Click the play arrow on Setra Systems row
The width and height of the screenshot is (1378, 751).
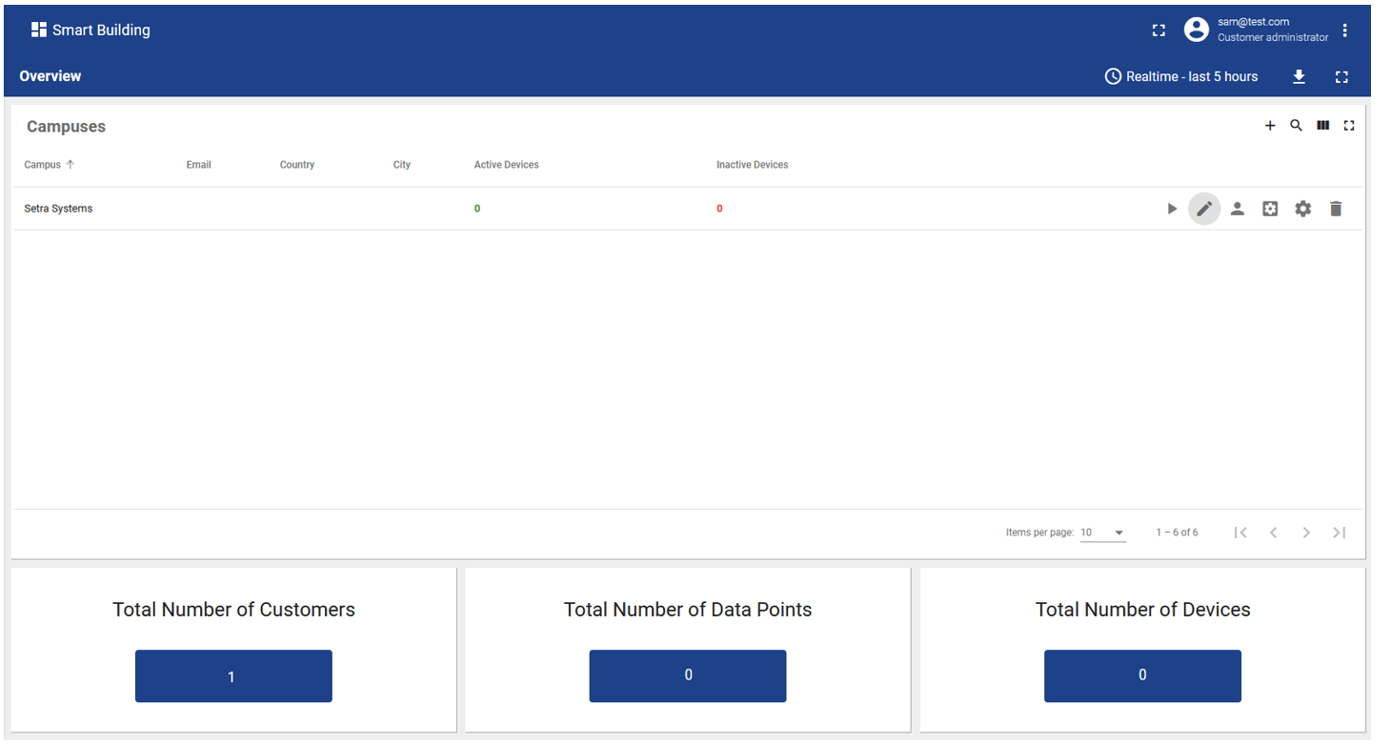click(1171, 208)
